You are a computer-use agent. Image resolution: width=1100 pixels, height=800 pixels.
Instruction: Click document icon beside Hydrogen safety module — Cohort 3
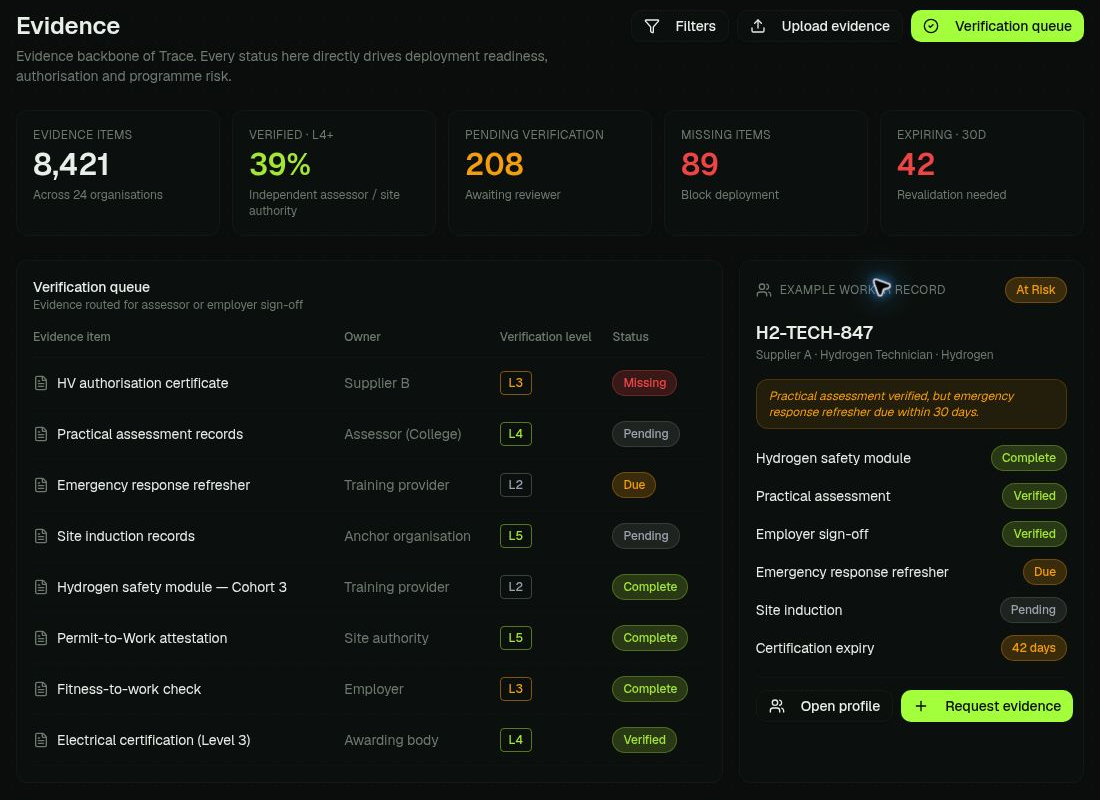click(x=41, y=587)
